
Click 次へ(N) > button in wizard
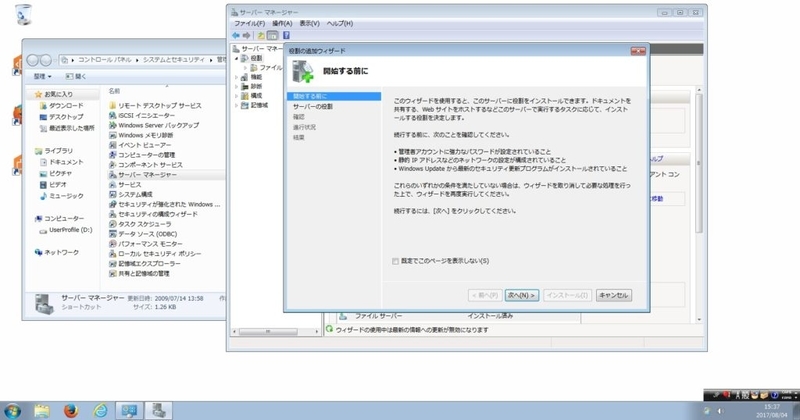tap(521, 295)
